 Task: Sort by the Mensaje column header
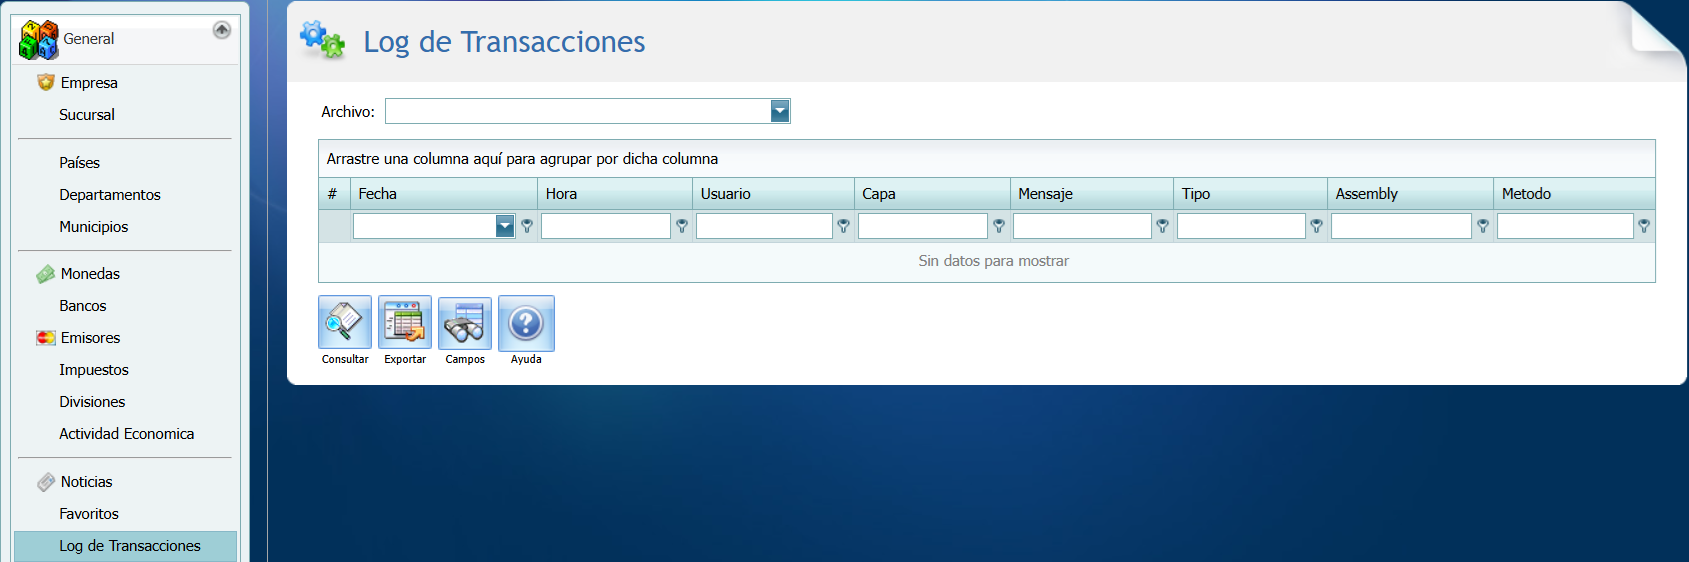click(1092, 194)
